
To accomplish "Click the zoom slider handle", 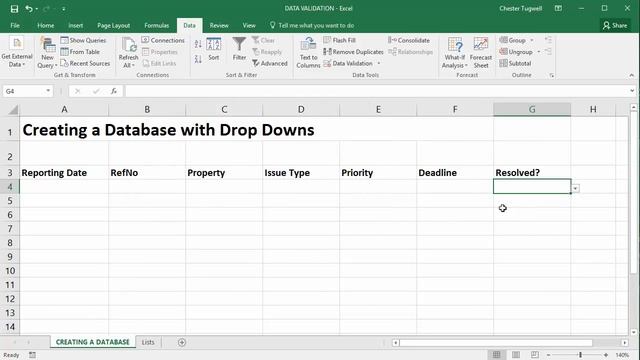I will pyautogui.click(x=580, y=355).
